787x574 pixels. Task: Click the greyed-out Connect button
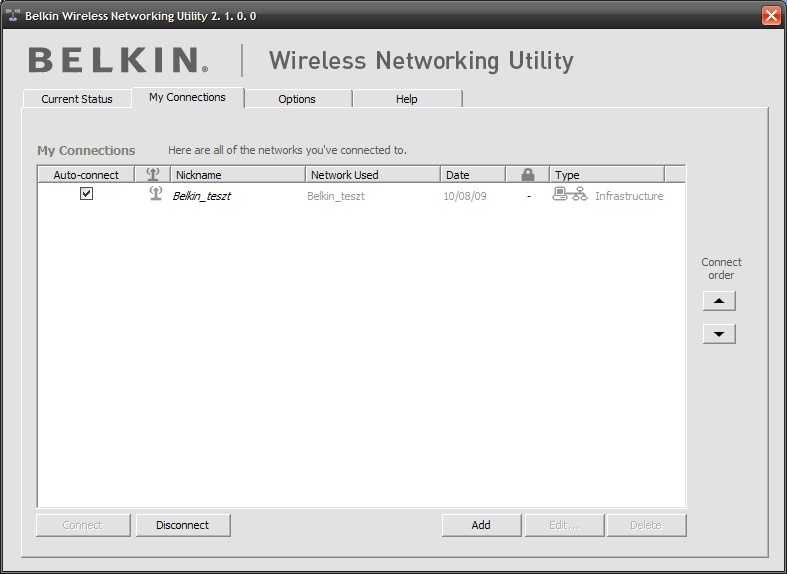pyautogui.click(x=83, y=525)
